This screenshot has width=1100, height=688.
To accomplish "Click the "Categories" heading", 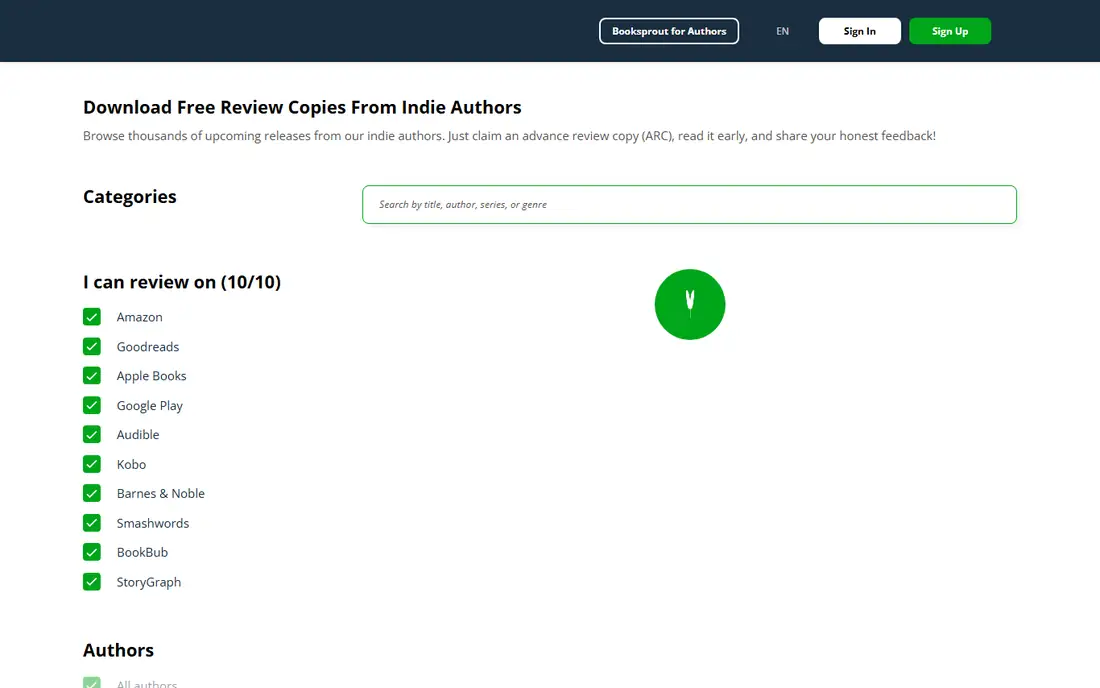I will pyautogui.click(x=130, y=197).
